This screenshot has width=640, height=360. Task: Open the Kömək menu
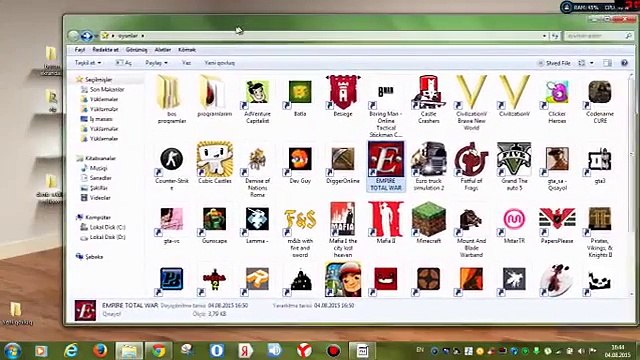pyautogui.click(x=187, y=50)
